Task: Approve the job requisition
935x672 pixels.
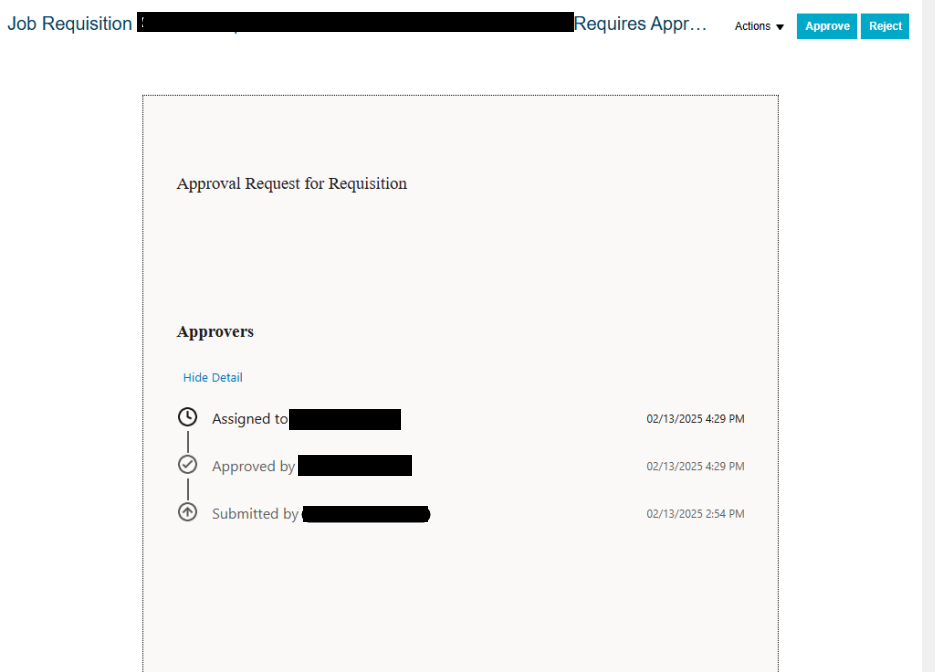Action: [x=826, y=26]
